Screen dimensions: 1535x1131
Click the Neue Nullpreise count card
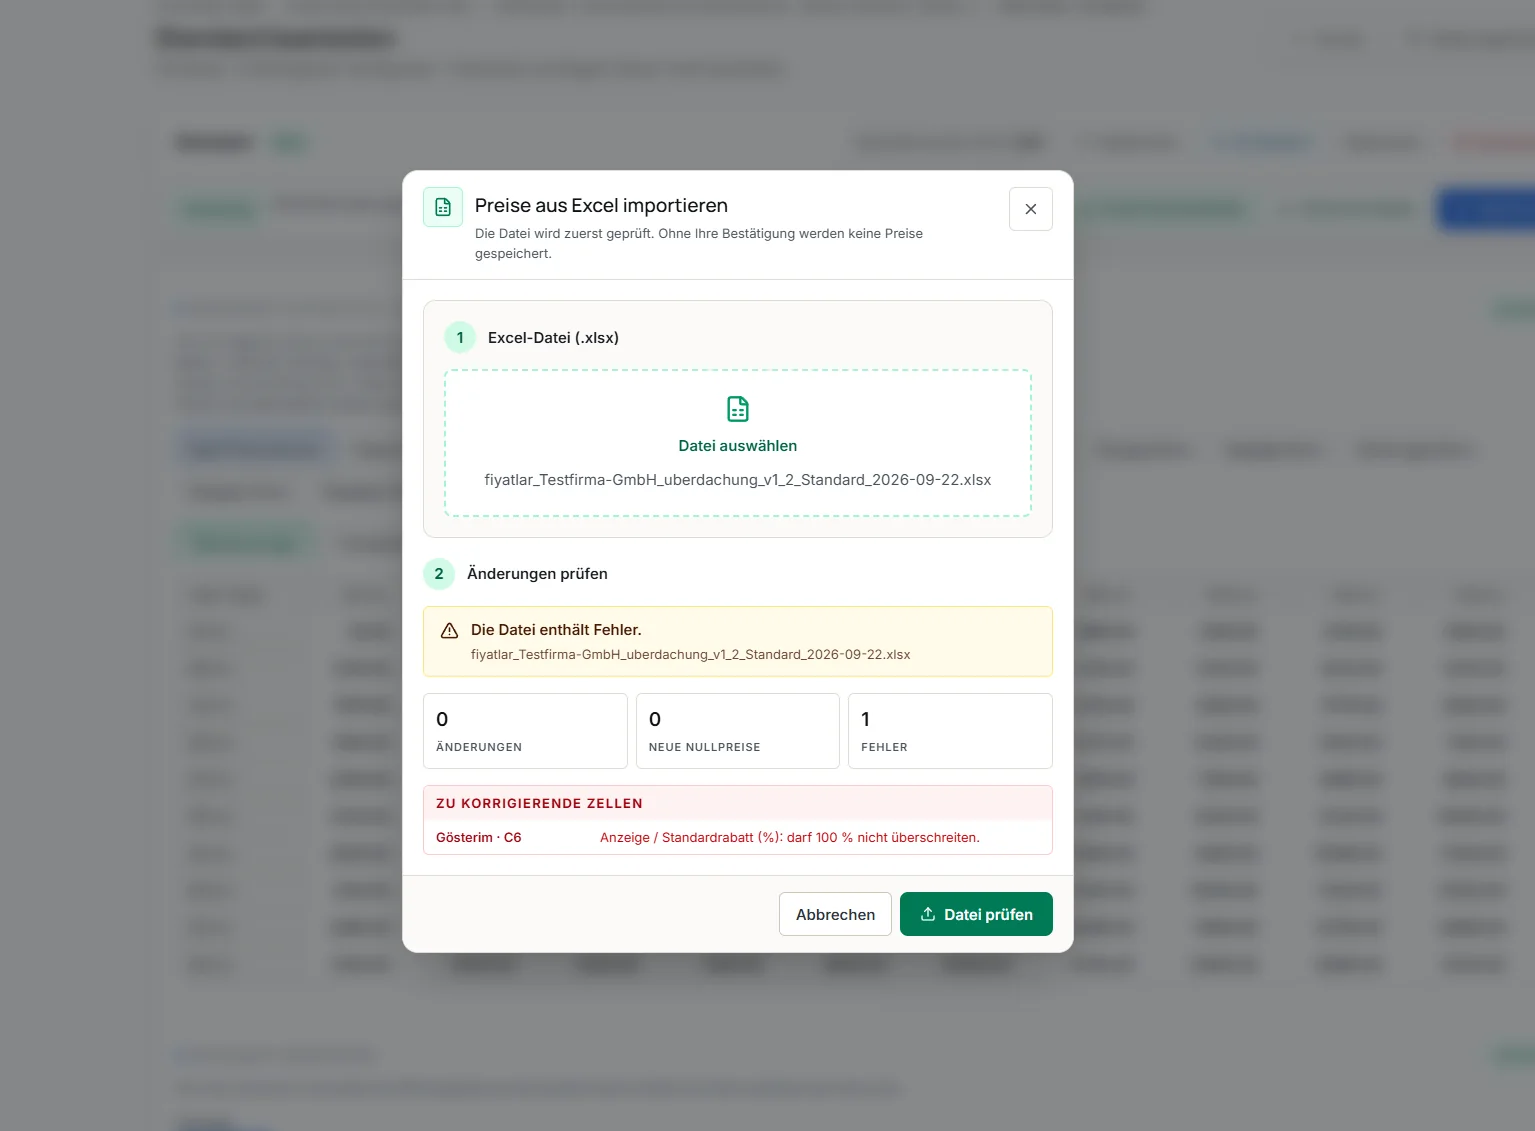point(738,731)
